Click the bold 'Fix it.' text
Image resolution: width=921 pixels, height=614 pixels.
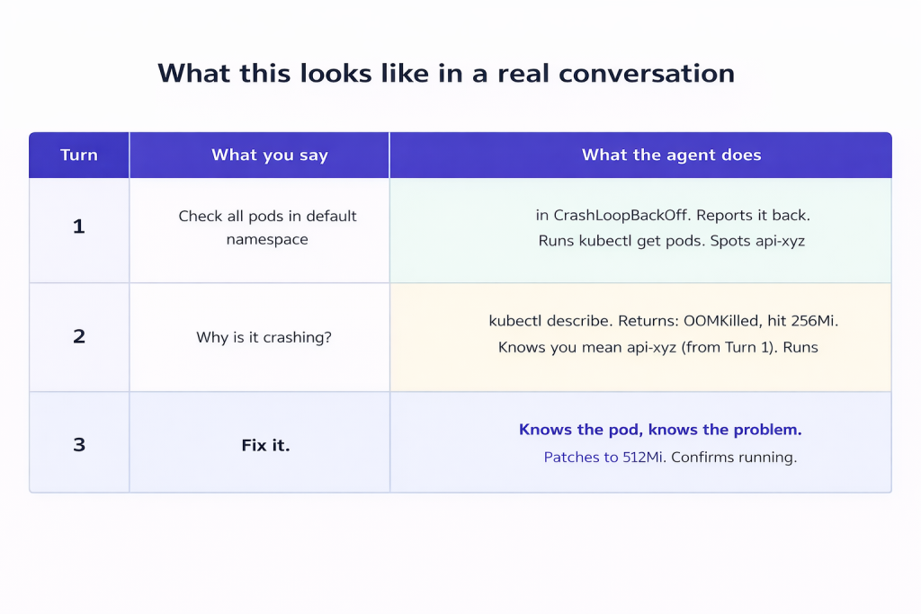coord(266,445)
